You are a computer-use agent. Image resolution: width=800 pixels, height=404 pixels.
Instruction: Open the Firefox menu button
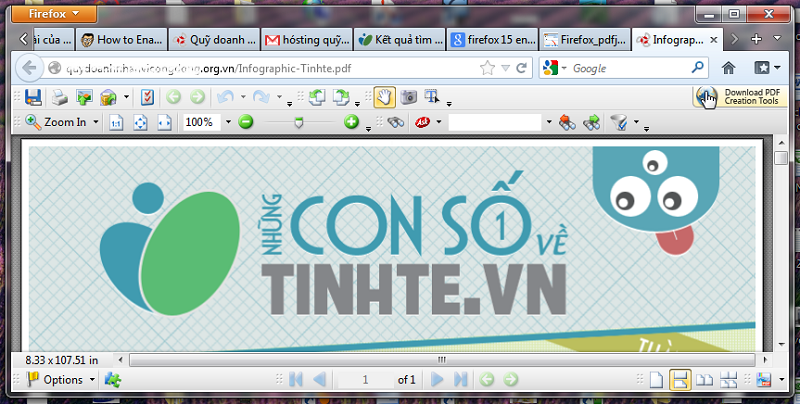coord(54,14)
